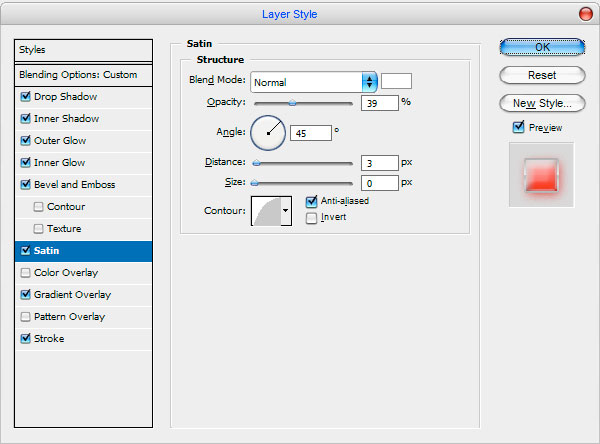The width and height of the screenshot is (600, 444).
Task: Click the OK button
Action: [542, 47]
